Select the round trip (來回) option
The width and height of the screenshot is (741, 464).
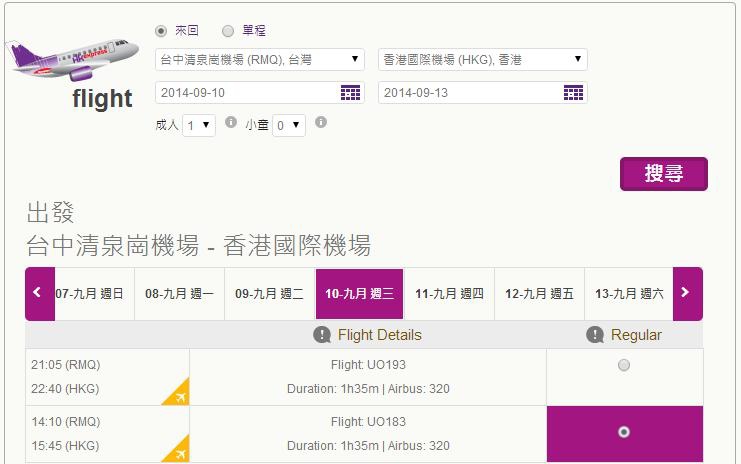161,31
